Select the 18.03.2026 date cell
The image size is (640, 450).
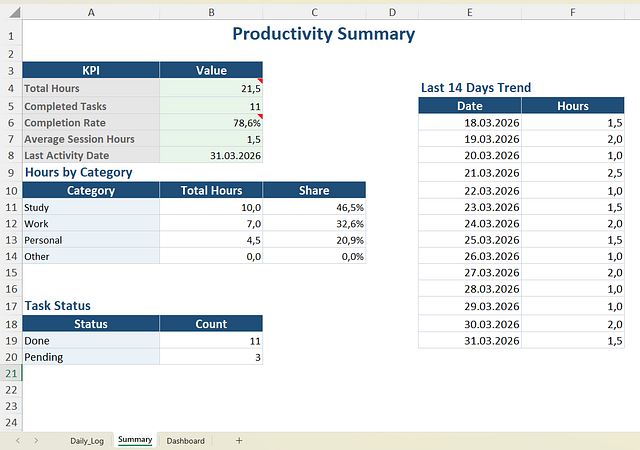(470, 122)
